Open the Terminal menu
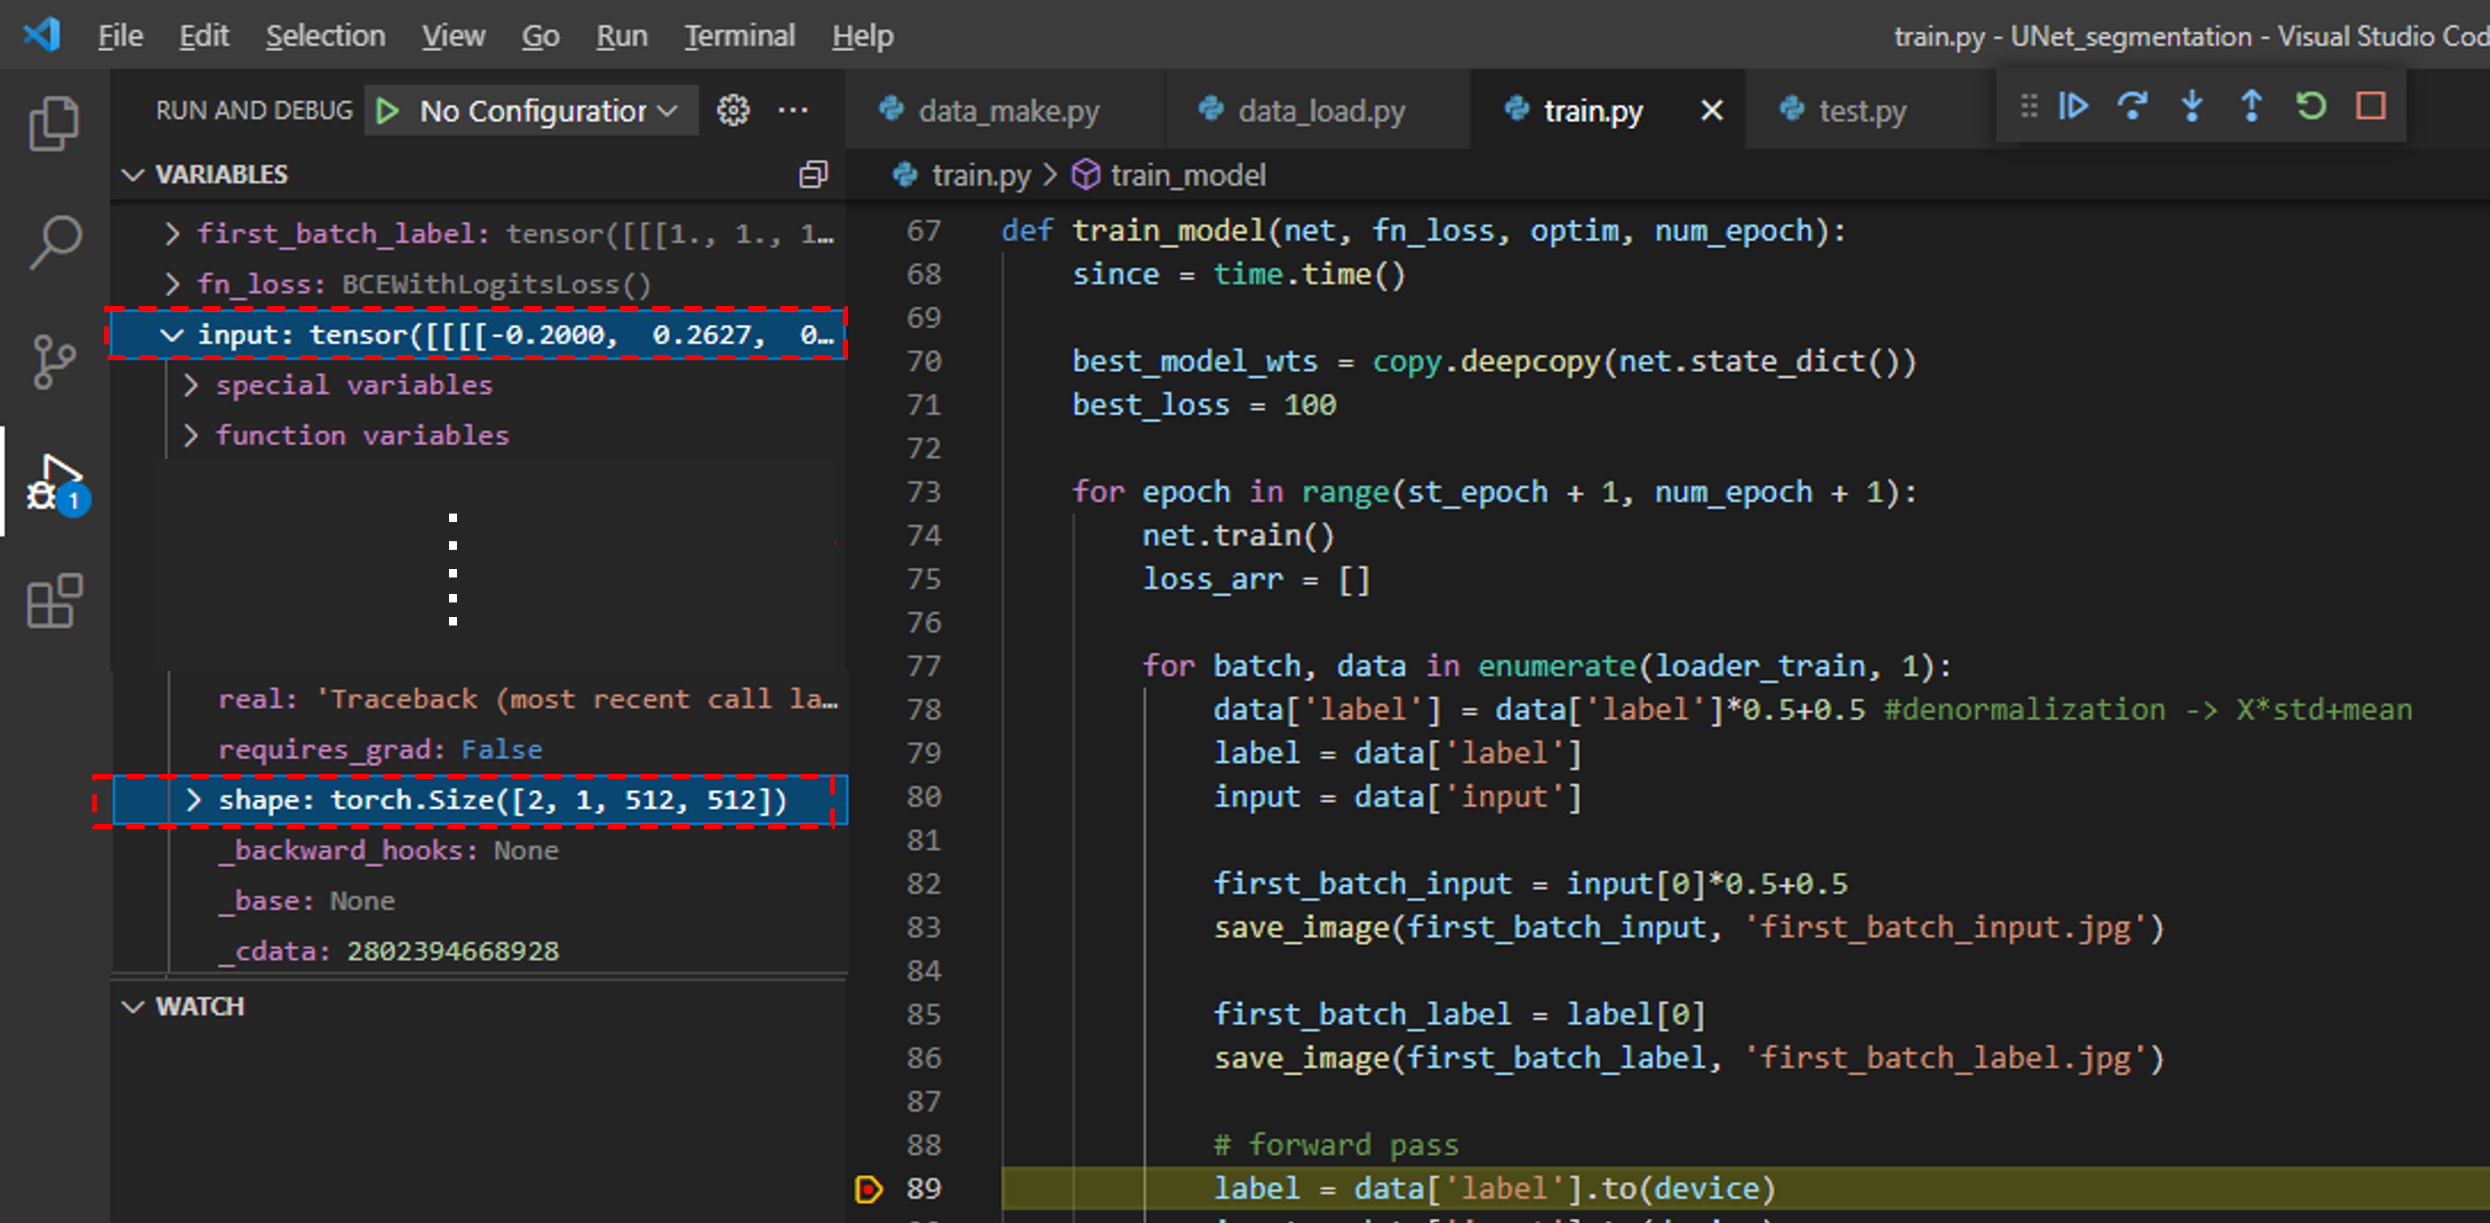This screenshot has height=1223, width=2490. (739, 36)
